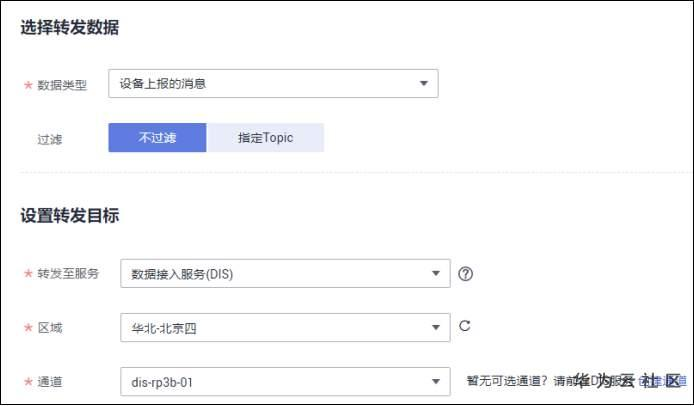Click the 过滤 field label
Screen dimensions: 694x406
click(x=49, y=139)
